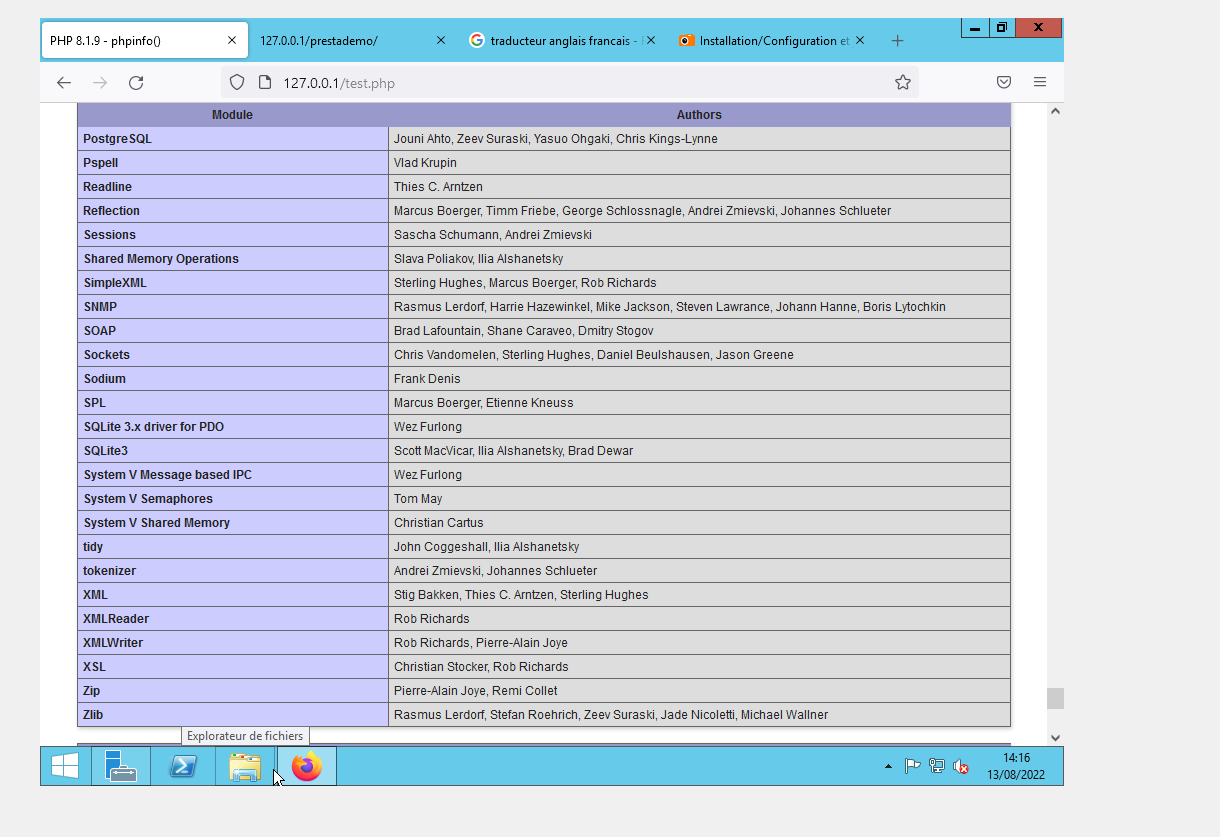Click the XMLReader module cell

(x=233, y=619)
